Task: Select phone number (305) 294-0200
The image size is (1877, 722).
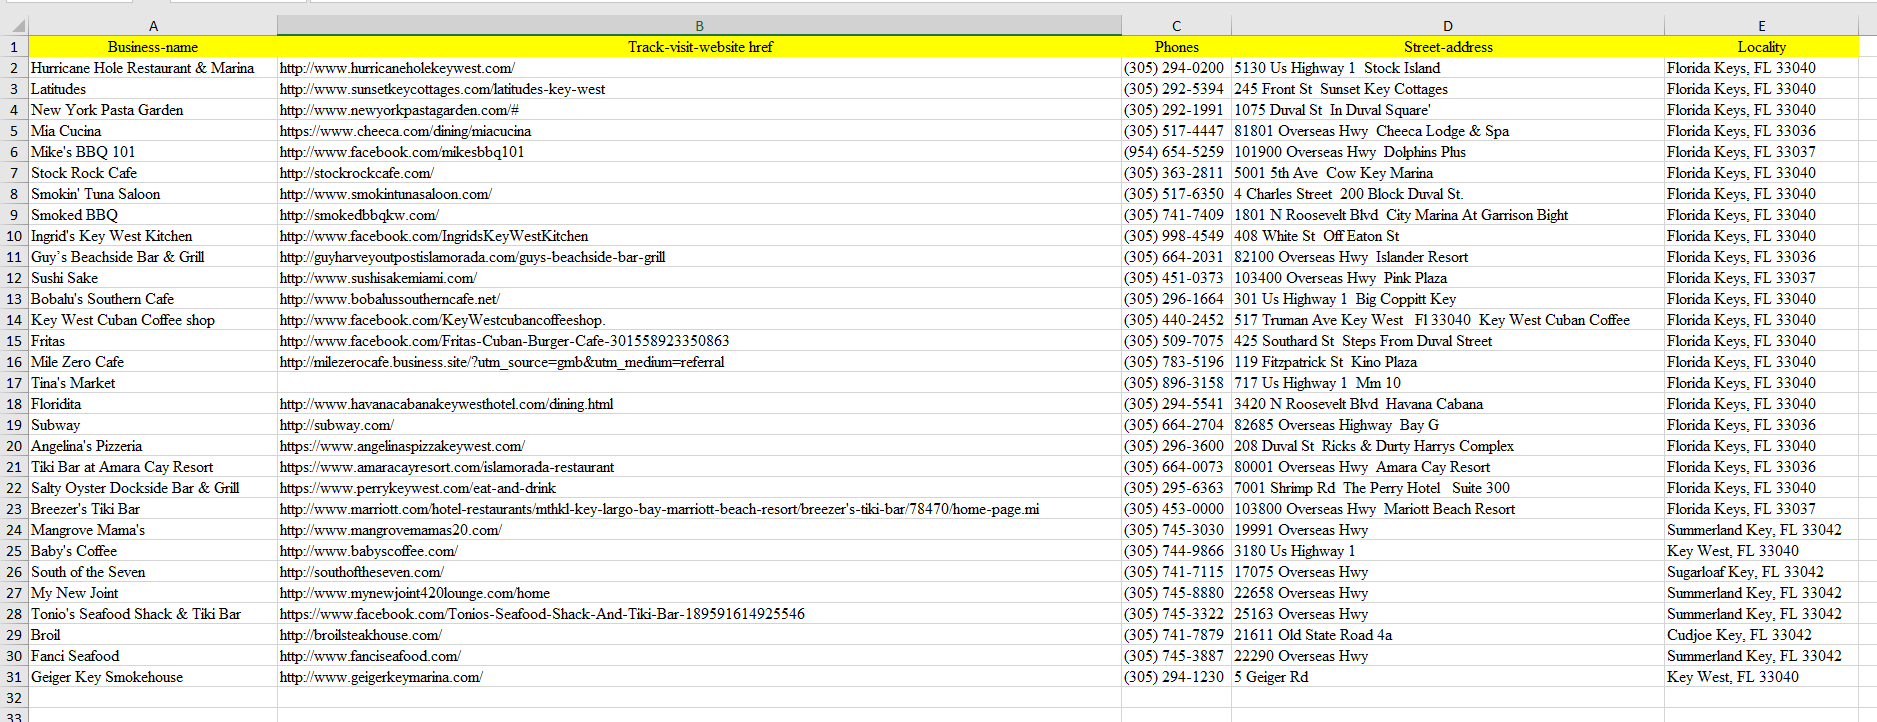Action: (1176, 68)
